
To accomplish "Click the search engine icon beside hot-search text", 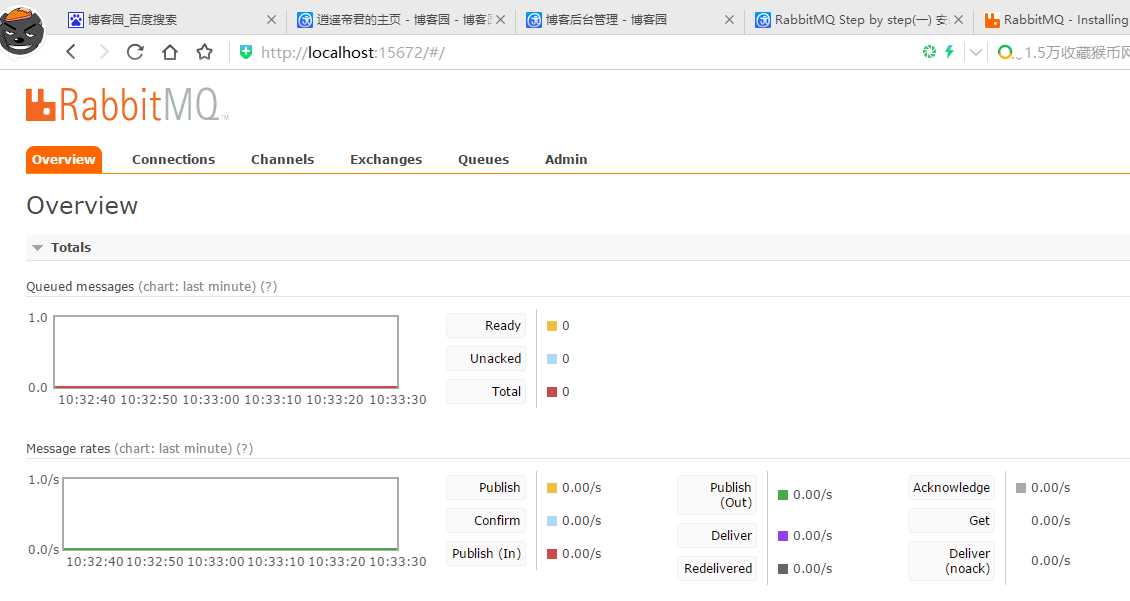I will 1005,52.
